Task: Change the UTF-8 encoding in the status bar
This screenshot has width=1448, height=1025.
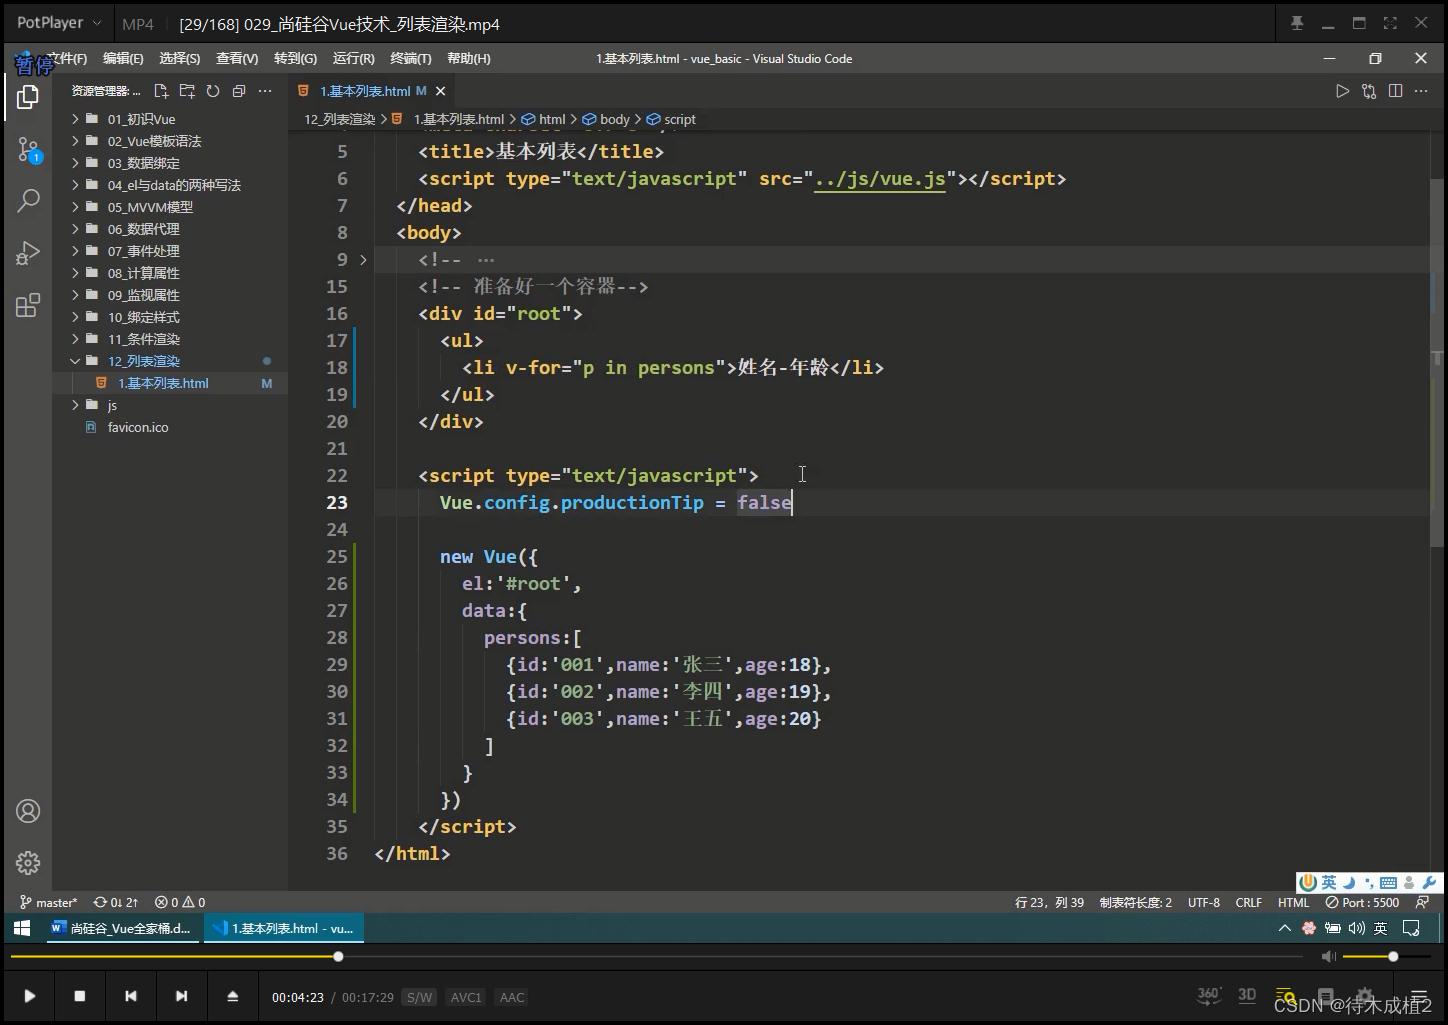Action: (1204, 902)
